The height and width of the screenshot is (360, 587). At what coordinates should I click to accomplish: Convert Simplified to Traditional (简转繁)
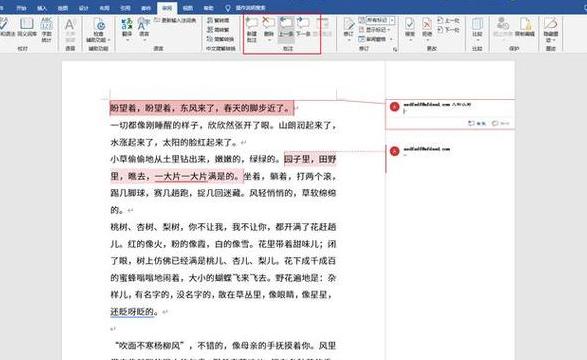[x=219, y=30]
